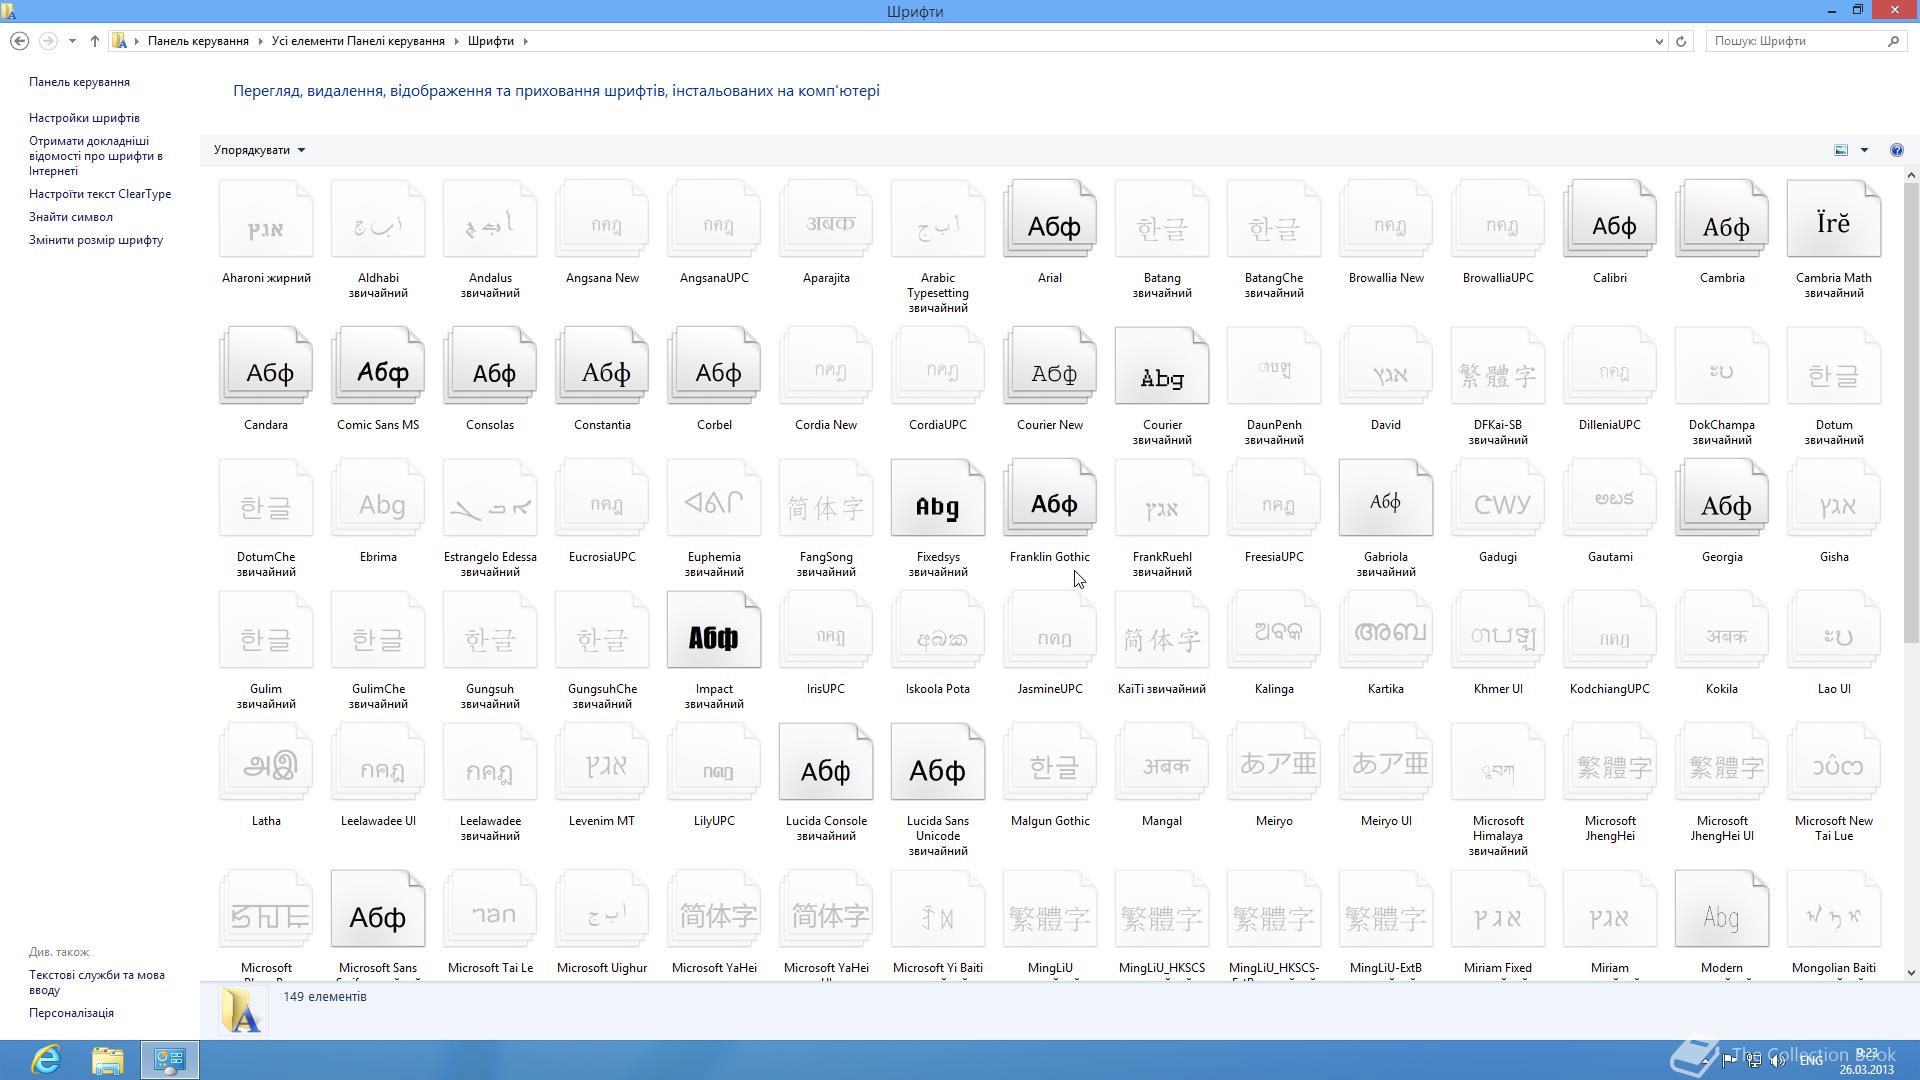Select the Microsoft Sans Serif font icon
The image size is (1920, 1080).
click(378, 910)
